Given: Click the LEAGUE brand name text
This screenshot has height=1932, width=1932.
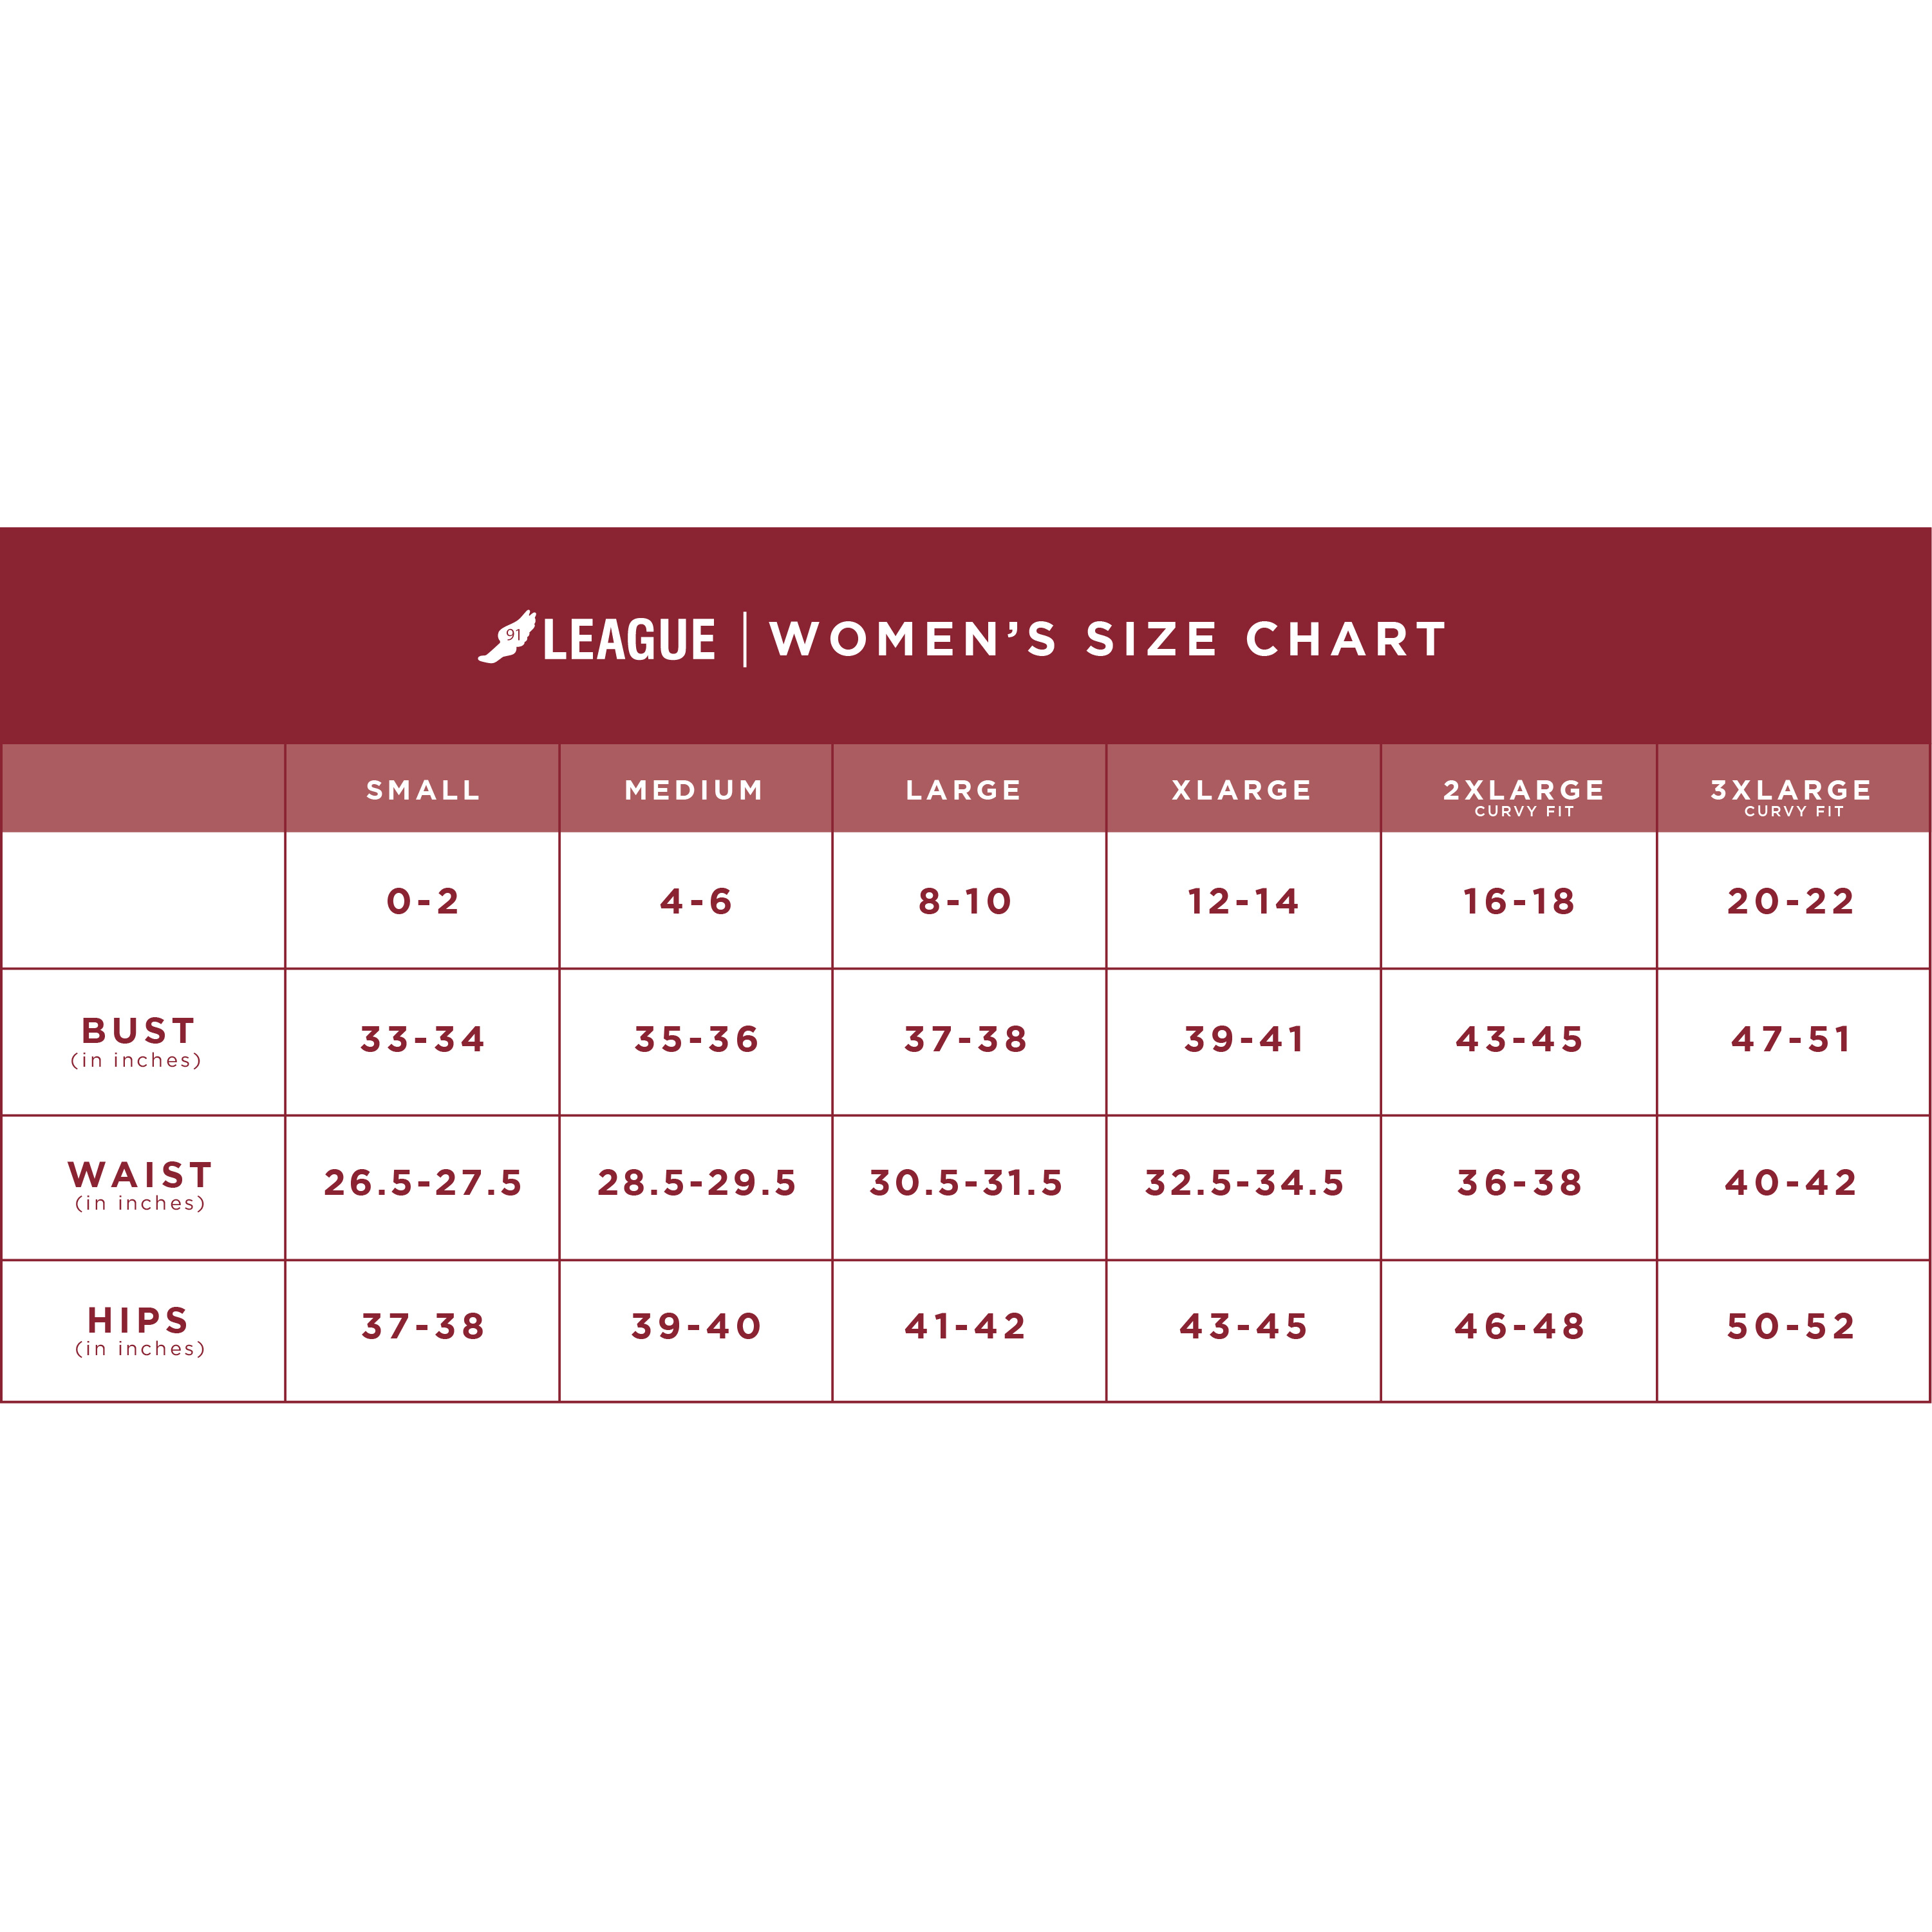Looking at the screenshot, I should coord(629,640).
